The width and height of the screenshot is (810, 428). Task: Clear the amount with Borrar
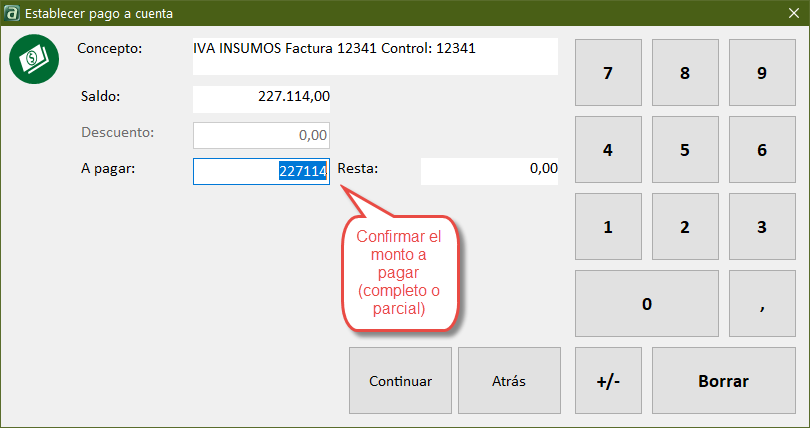click(723, 381)
